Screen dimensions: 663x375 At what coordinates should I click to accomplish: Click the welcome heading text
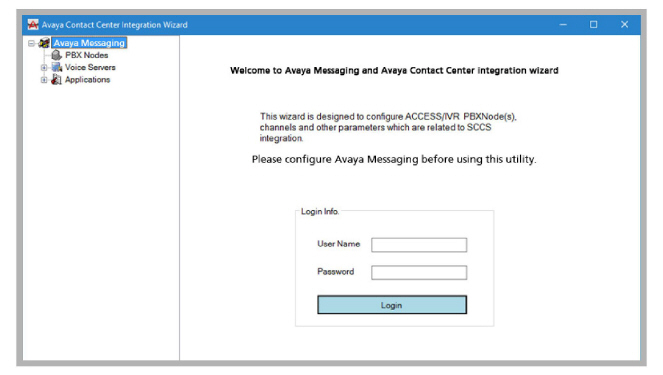tap(394, 71)
